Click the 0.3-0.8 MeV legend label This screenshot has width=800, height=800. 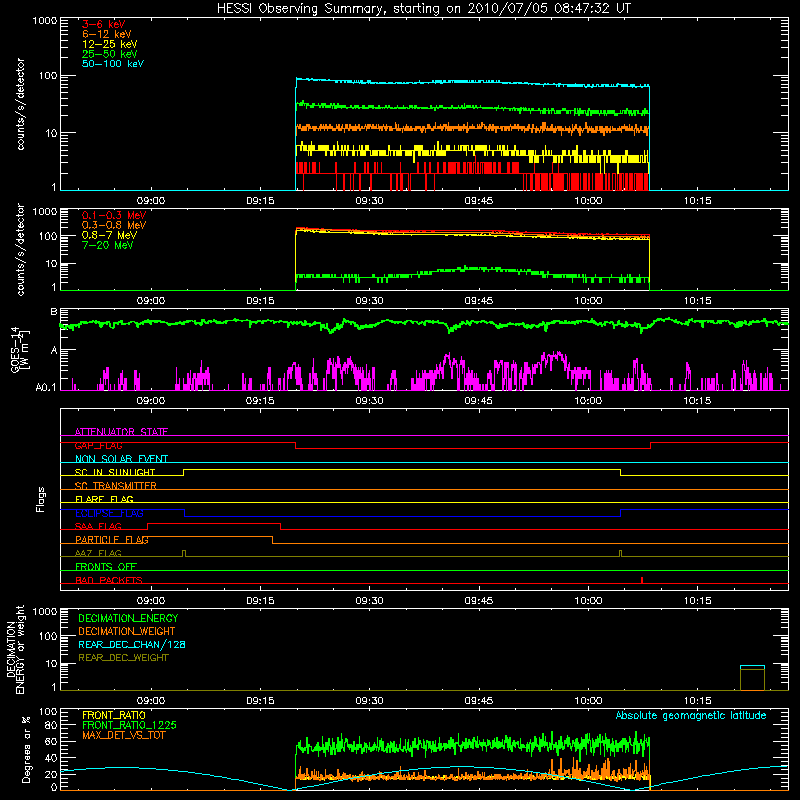point(114,225)
